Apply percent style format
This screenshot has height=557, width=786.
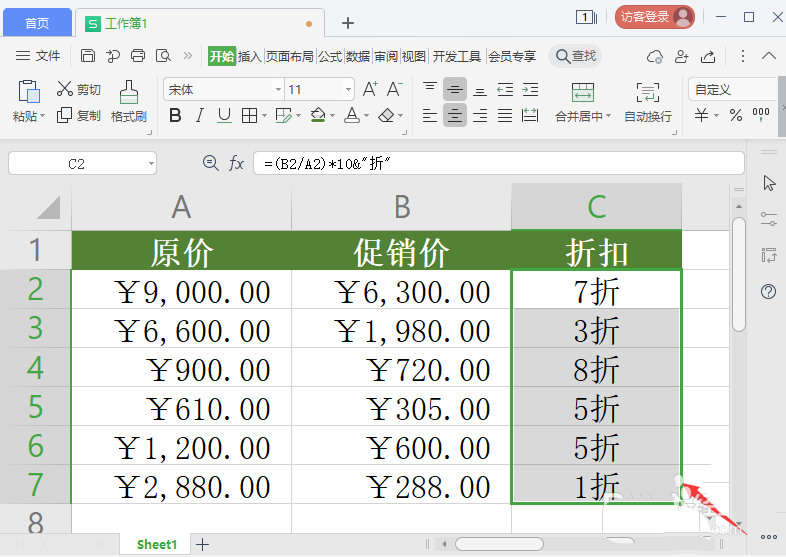click(x=736, y=115)
